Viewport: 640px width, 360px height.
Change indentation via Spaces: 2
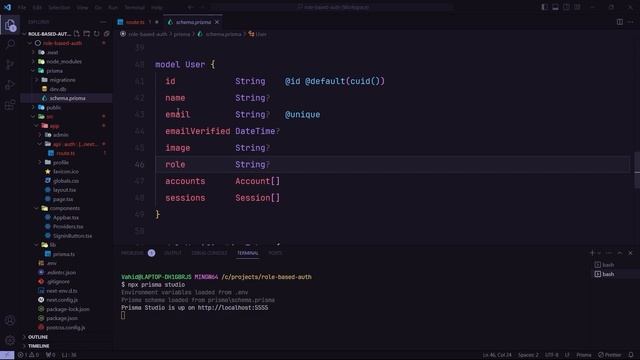tap(528, 355)
